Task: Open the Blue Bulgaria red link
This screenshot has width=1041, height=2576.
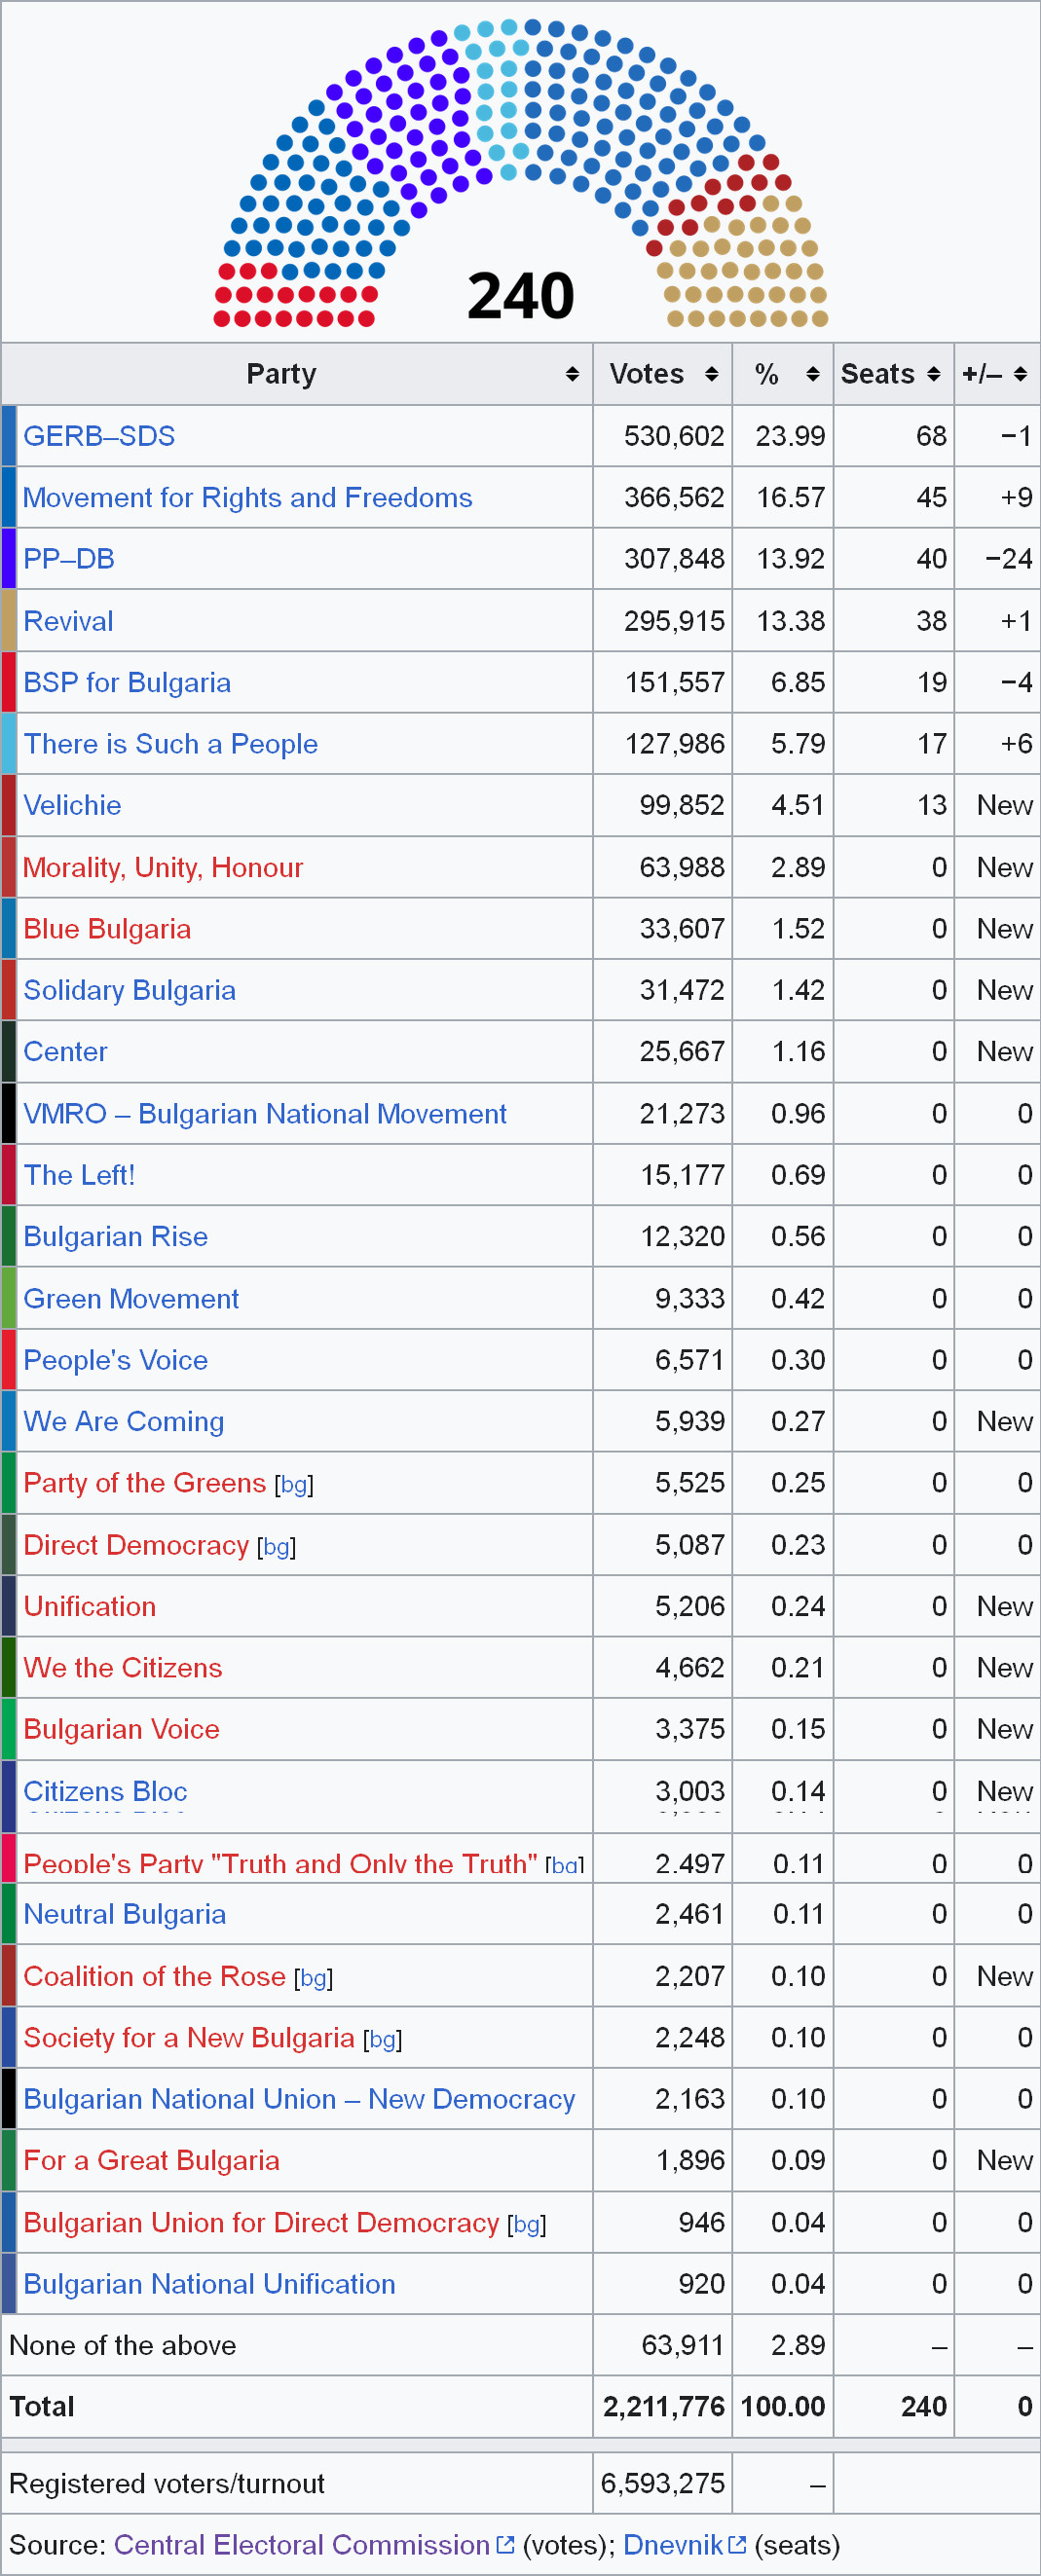Action: click(107, 929)
